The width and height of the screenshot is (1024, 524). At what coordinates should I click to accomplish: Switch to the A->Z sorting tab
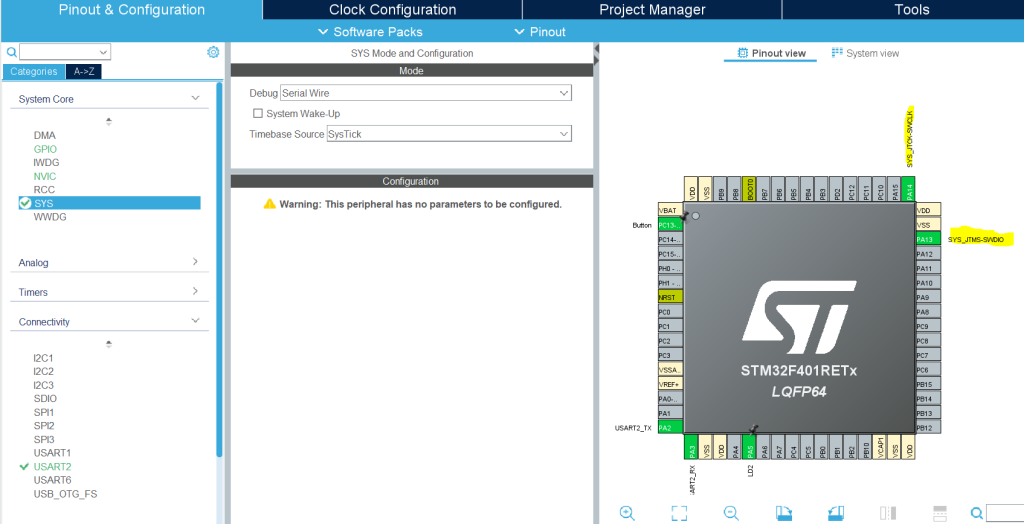(83, 72)
